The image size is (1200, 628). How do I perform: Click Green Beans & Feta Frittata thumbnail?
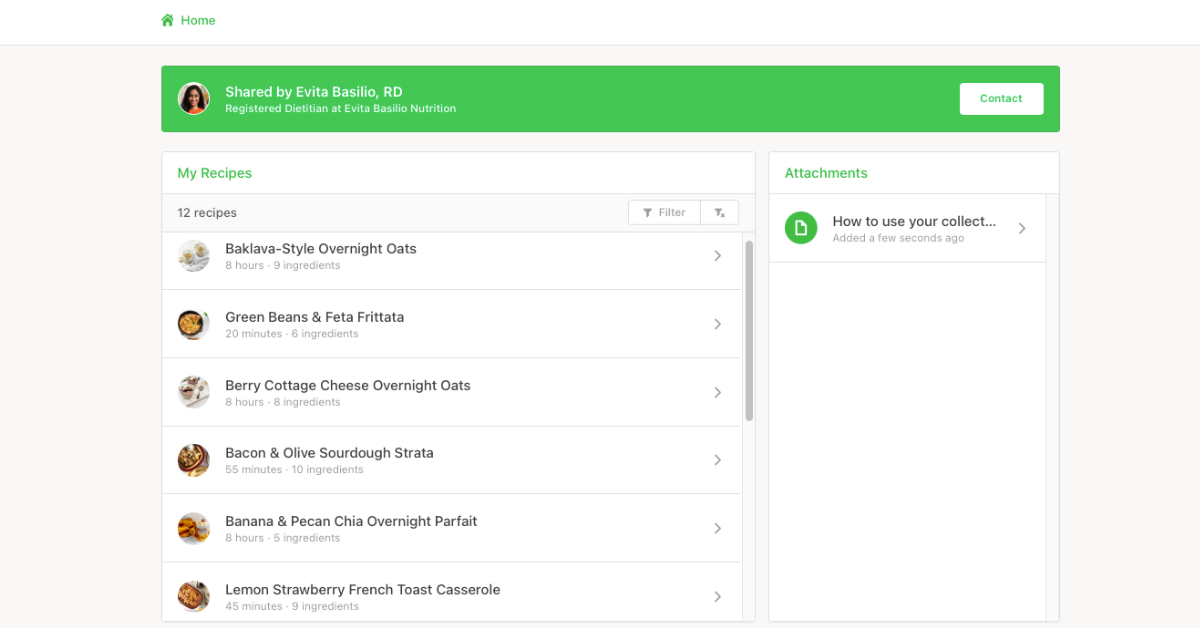click(x=194, y=324)
